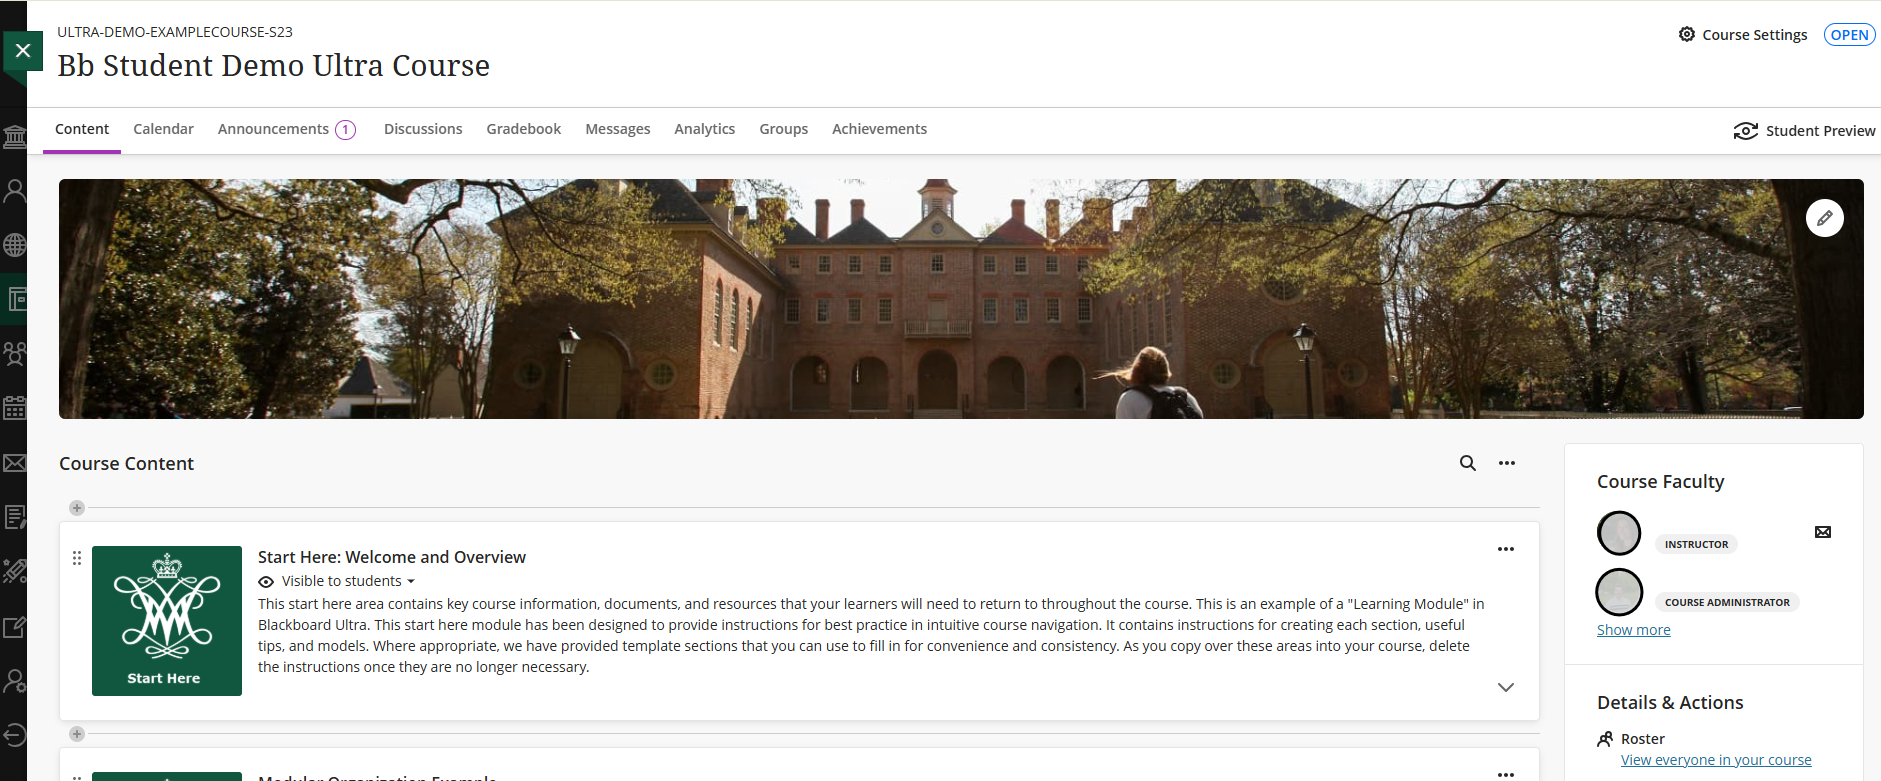Click the Student Preview label
Viewport: 1881px width, 781px height.
tap(1821, 131)
